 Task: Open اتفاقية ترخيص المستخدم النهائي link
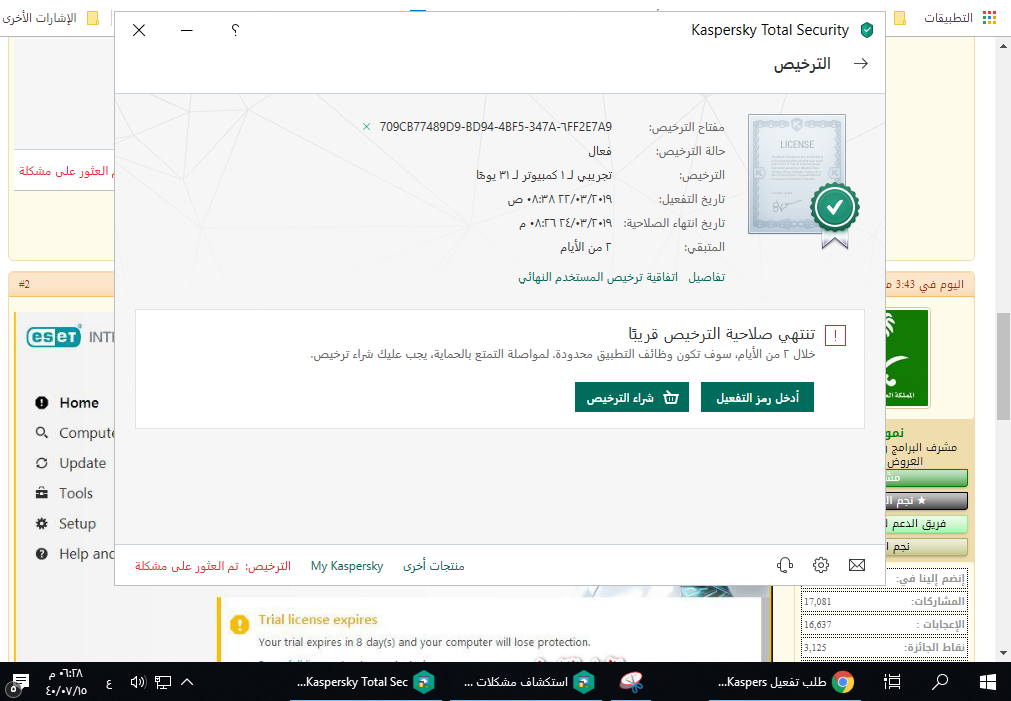(x=598, y=277)
